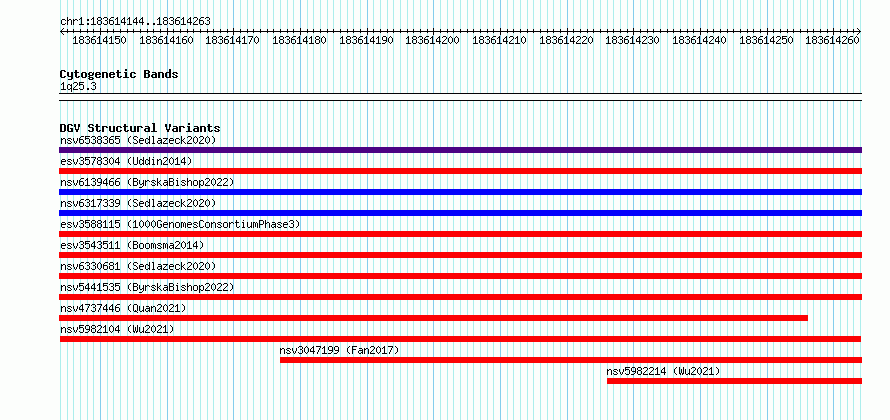Select the blue nsv6317339 Sedlazeck2020 bar
Image resolution: width=890 pixels, height=420 pixels.
coord(460,213)
